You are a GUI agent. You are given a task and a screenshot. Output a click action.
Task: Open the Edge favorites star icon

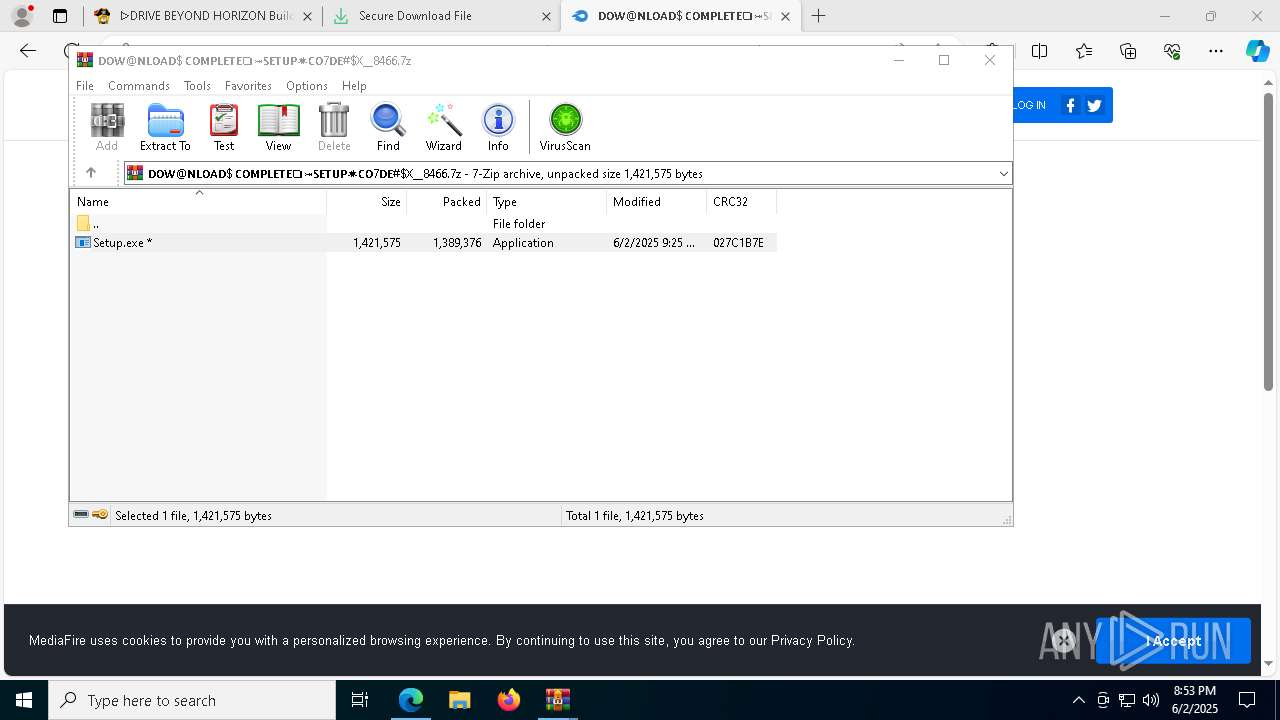coord(1084,51)
